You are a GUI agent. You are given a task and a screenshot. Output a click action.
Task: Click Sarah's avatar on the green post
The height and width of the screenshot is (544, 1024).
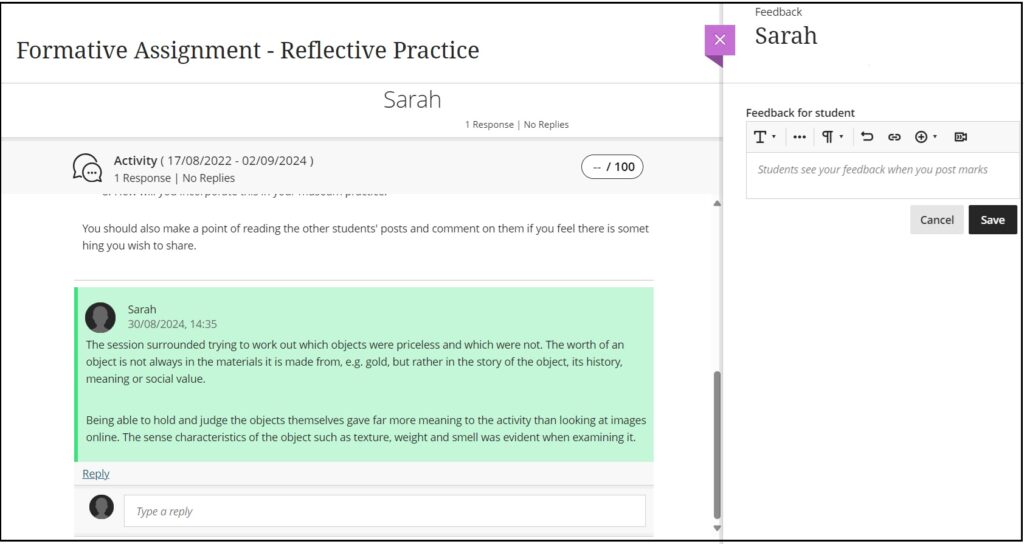(101, 317)
